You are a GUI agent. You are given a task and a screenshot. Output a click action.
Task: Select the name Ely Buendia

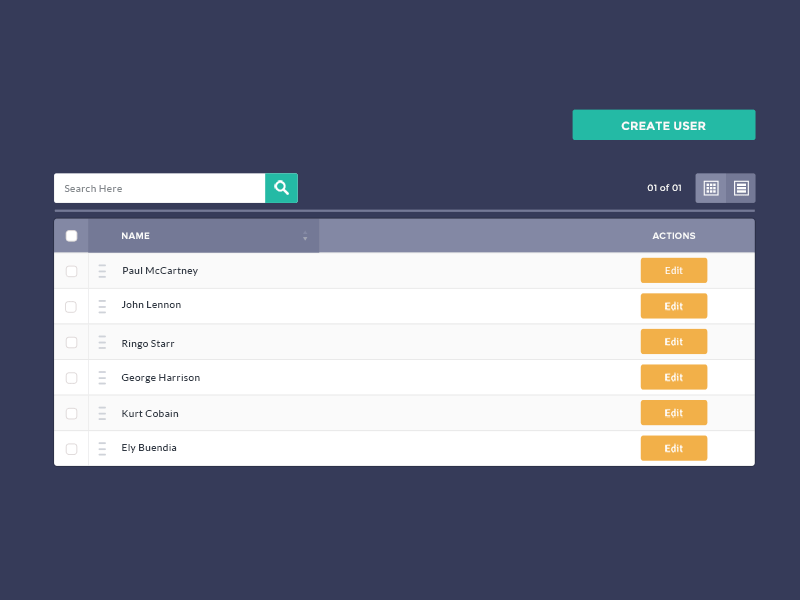pyautogui.click(x=149, y=448)
